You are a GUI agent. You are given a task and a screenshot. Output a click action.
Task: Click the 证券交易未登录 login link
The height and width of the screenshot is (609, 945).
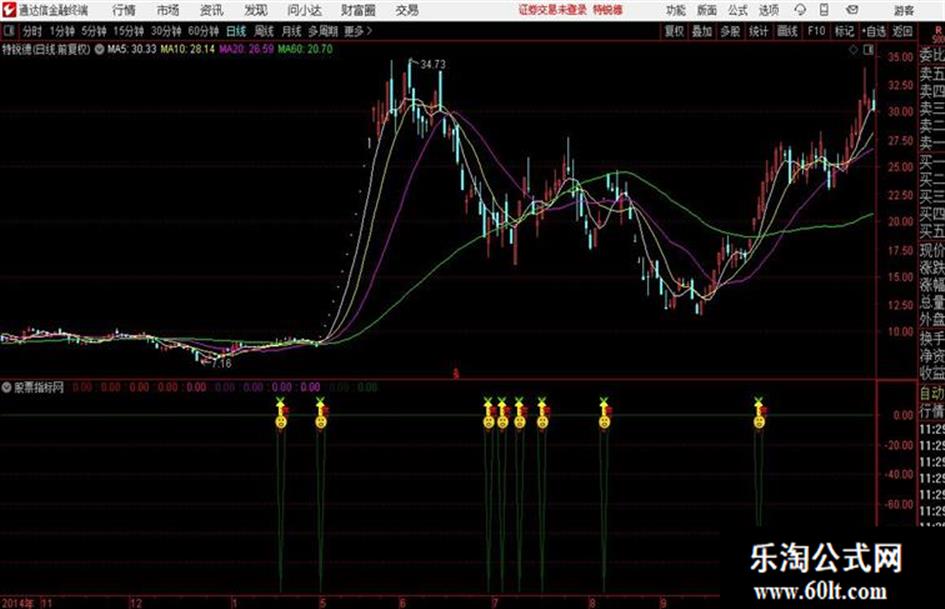(x=553, y=10)
